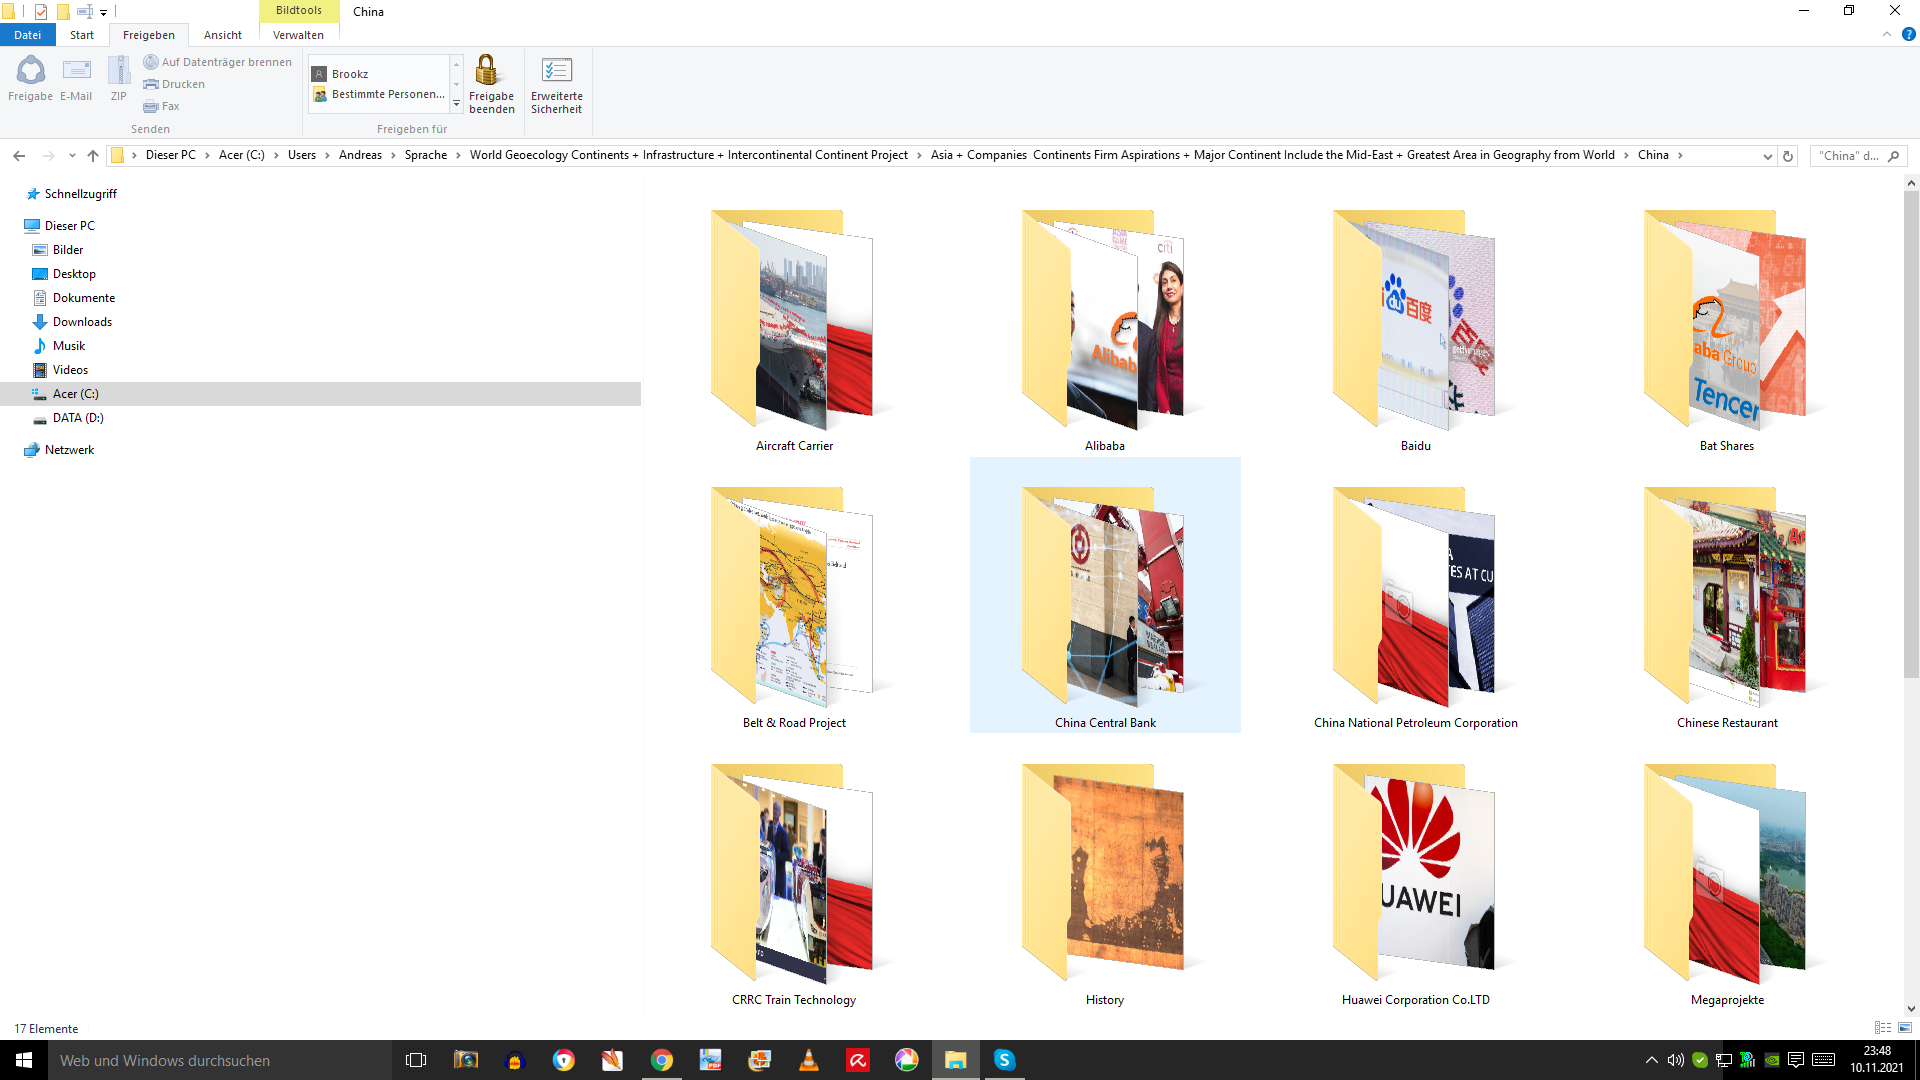Image resolution: width=1920 pixels, height=1080 pixels.
Task: Select Videos in navigation pane
Action: (x=70, y=370)
